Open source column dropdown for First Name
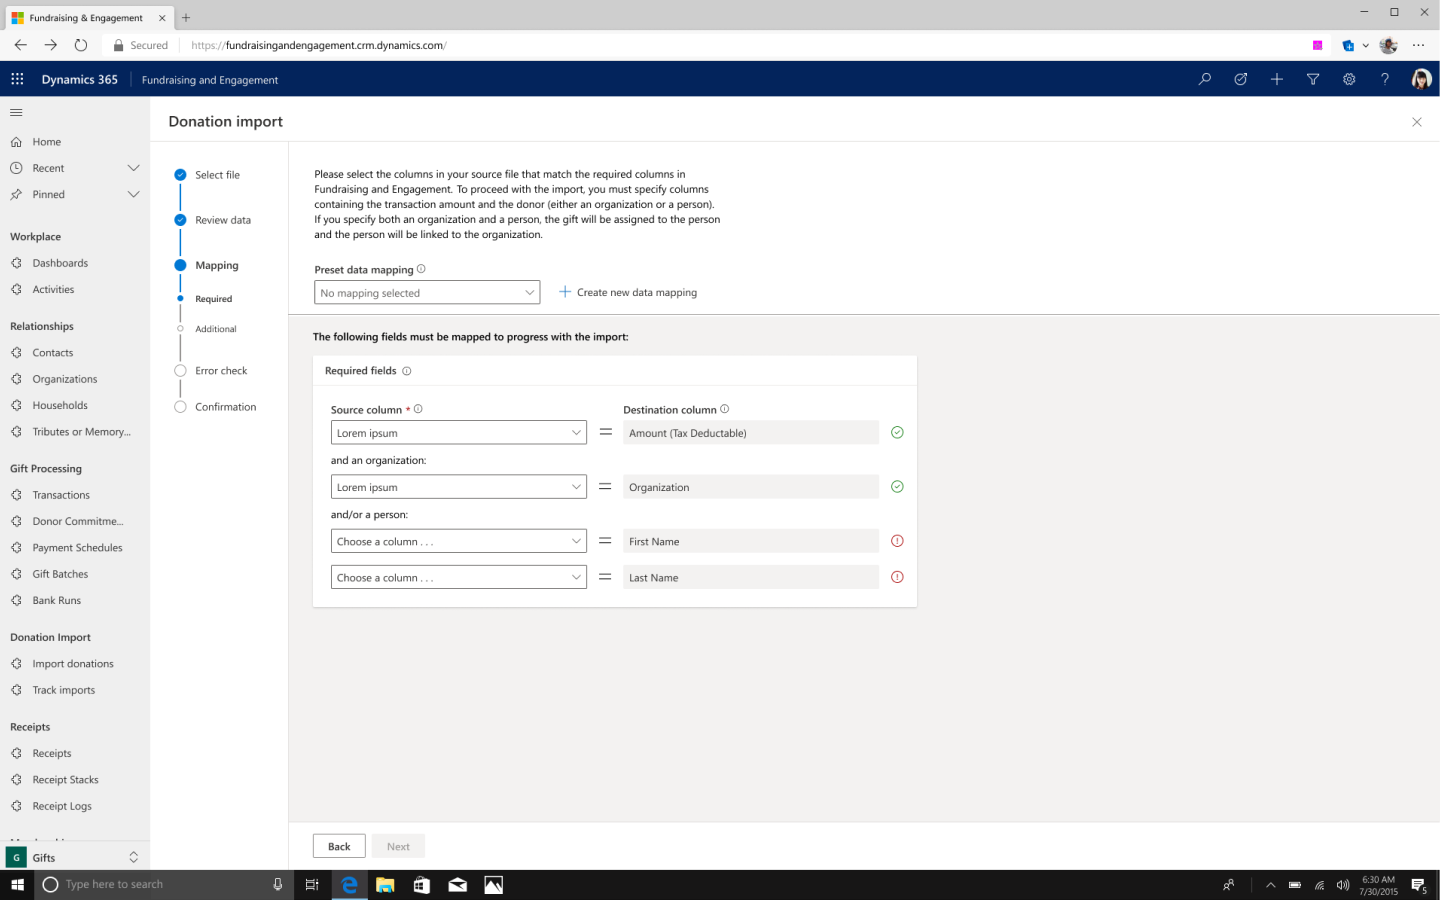The width and height of the screenshot is (1440, 900). (458, 541)
